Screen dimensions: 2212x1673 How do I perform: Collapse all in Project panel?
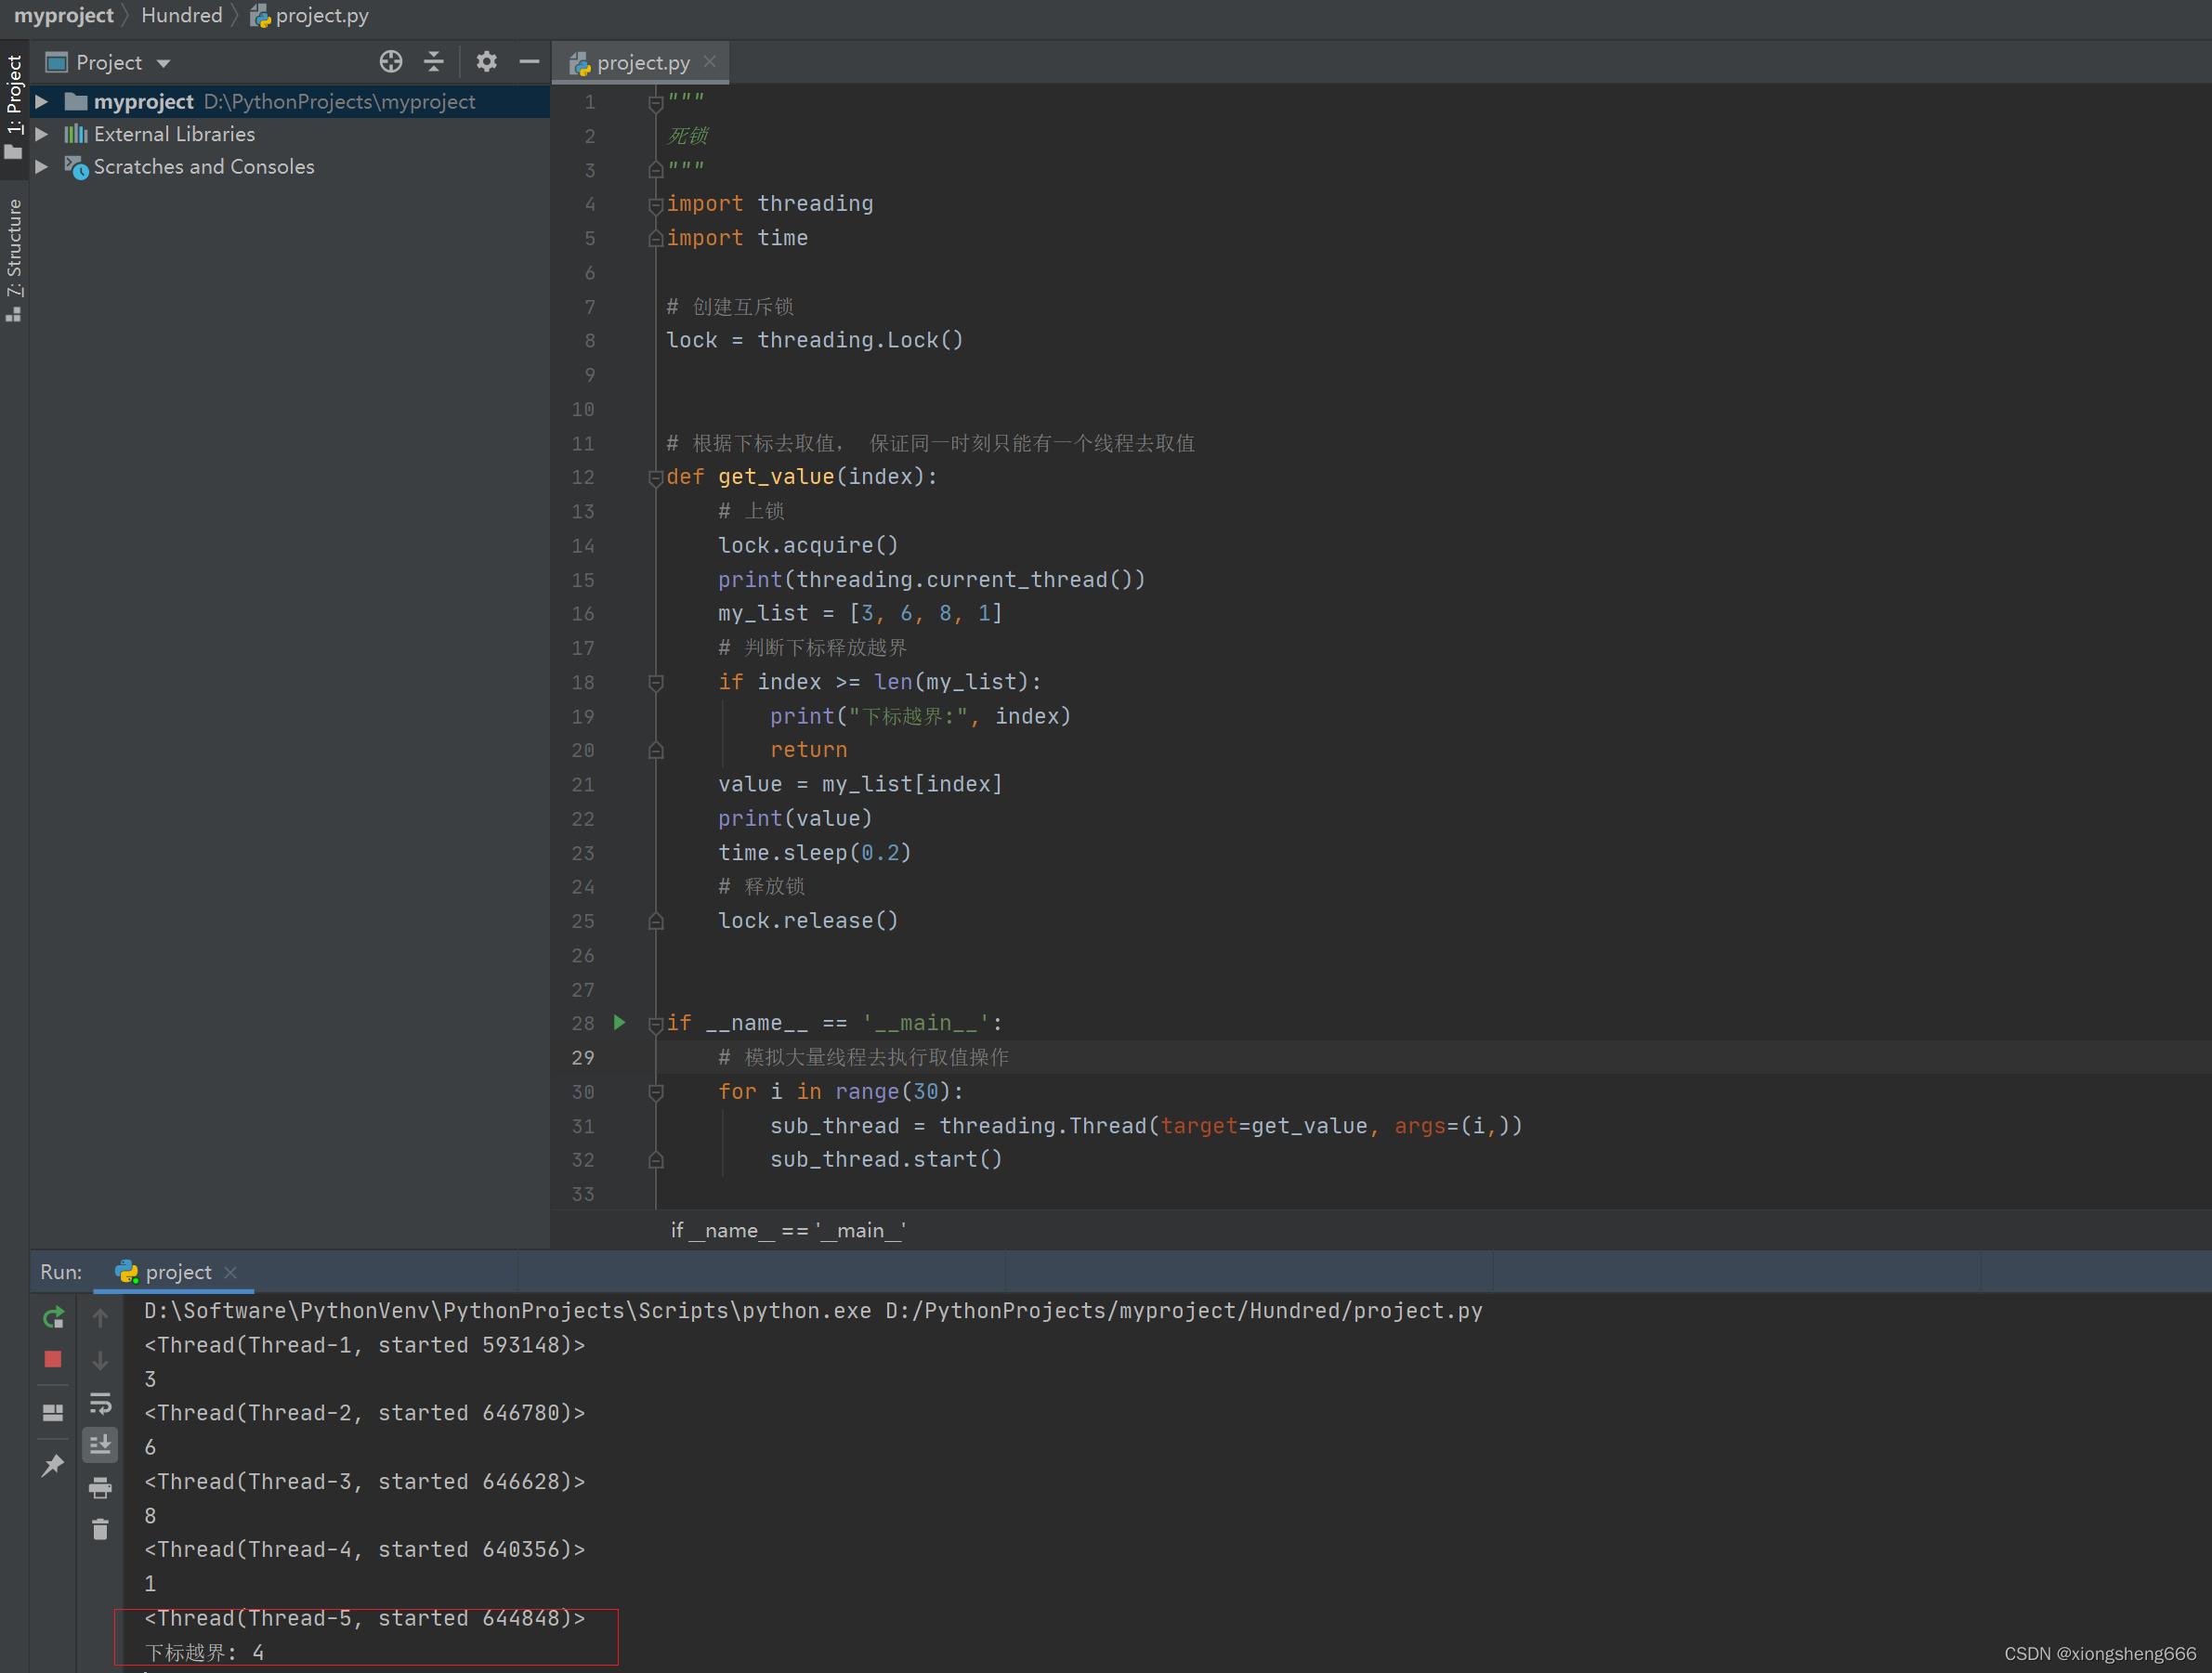click(434, 62)
